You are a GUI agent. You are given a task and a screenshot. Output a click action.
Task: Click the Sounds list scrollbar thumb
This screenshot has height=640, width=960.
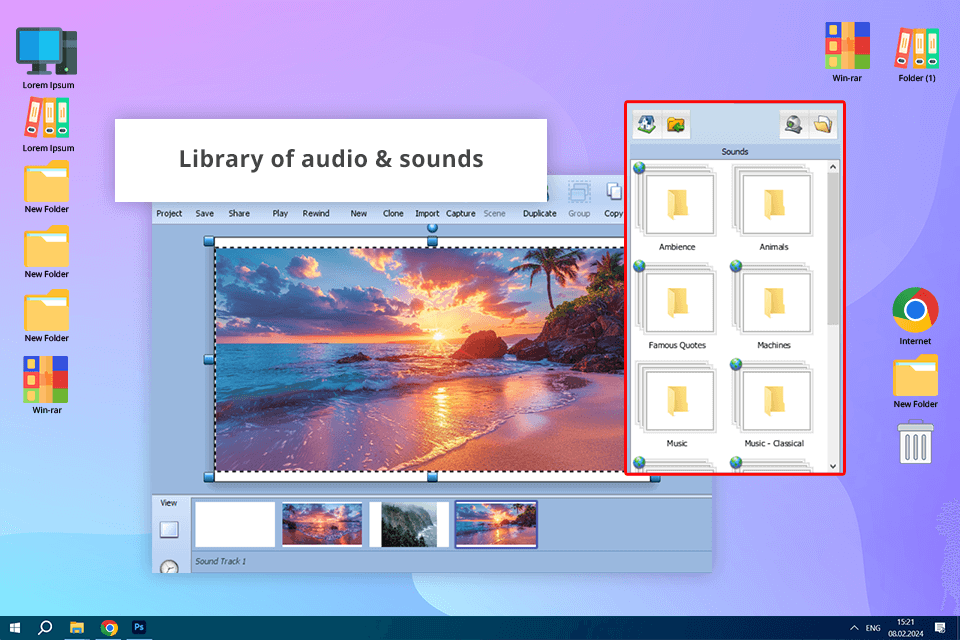tap(833, 248)
